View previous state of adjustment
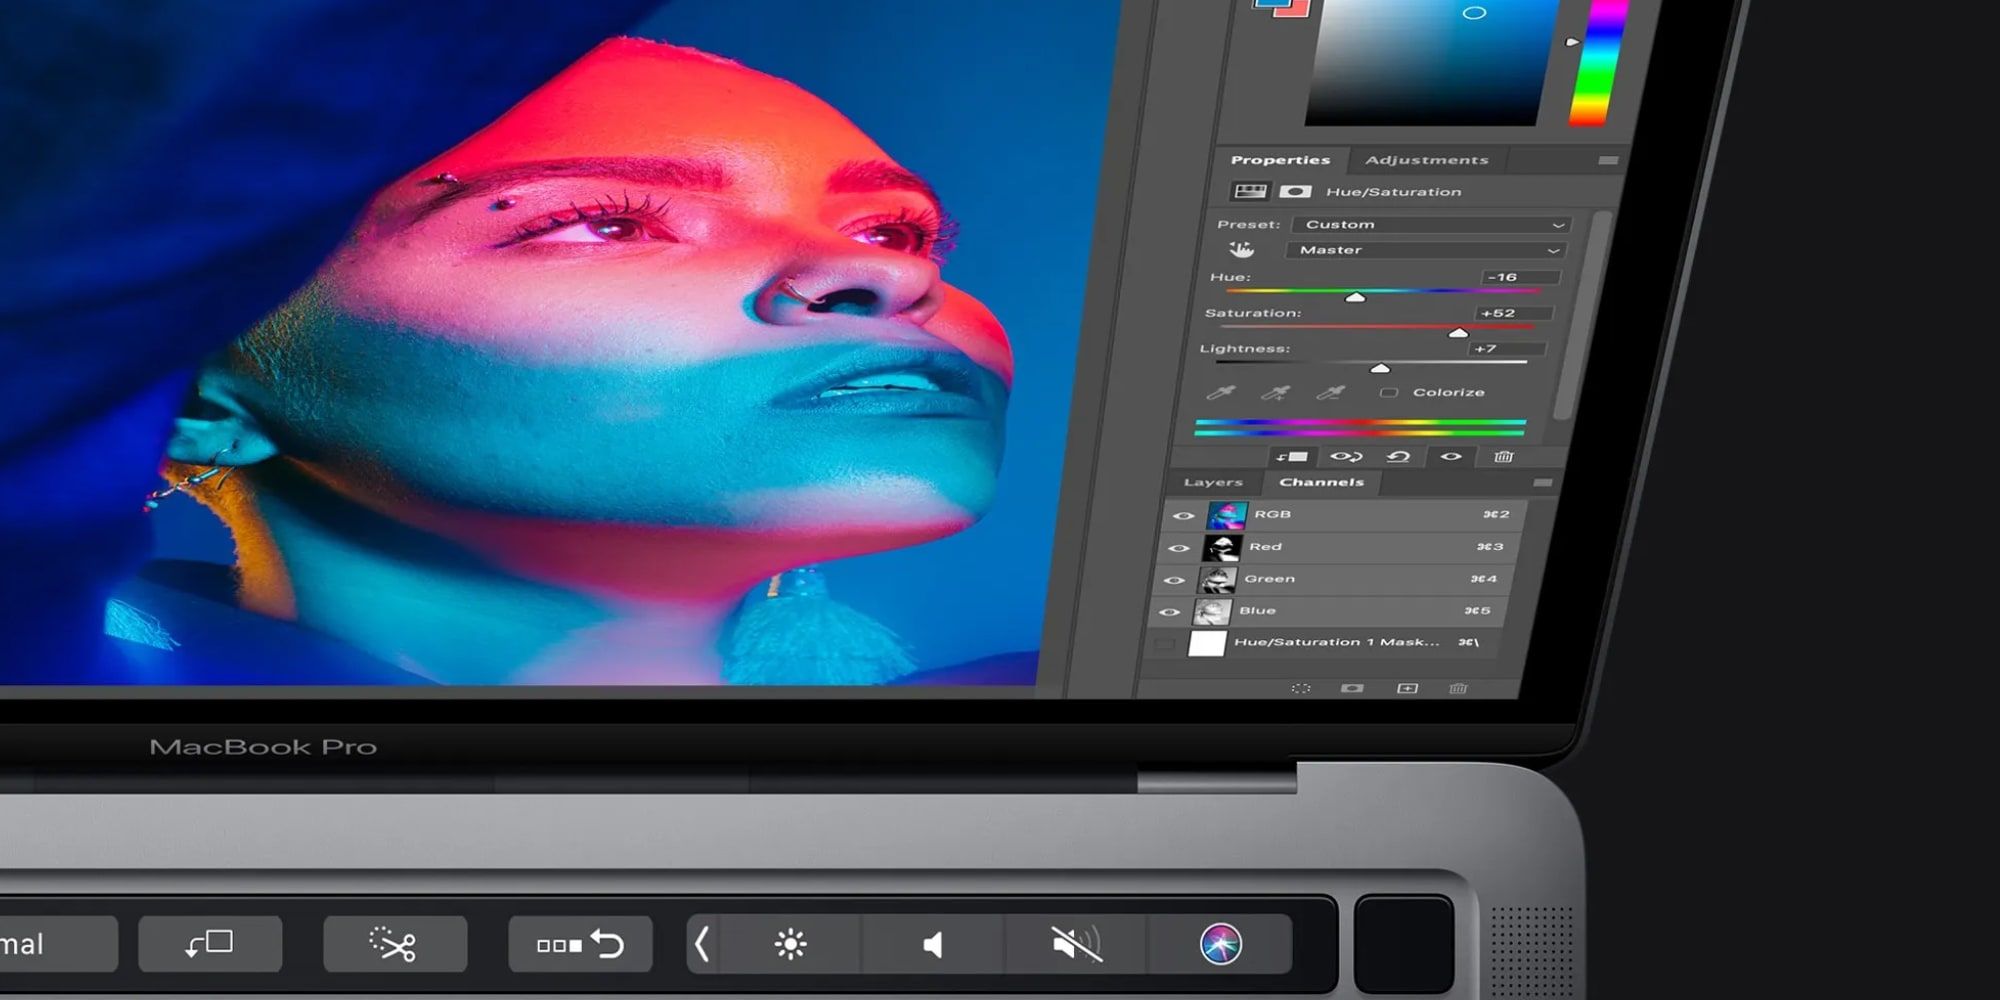This screenshot has width=2000, height=1000. [1346, 457]
